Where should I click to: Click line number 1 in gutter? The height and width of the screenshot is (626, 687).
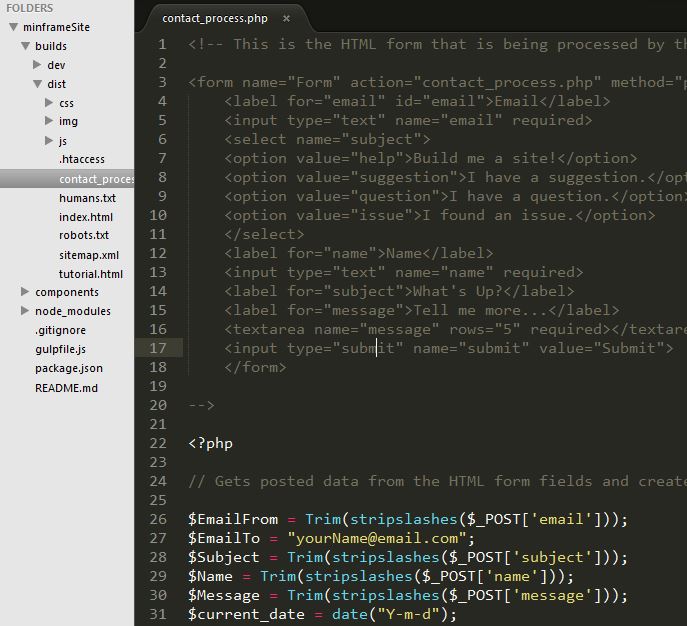162,44
